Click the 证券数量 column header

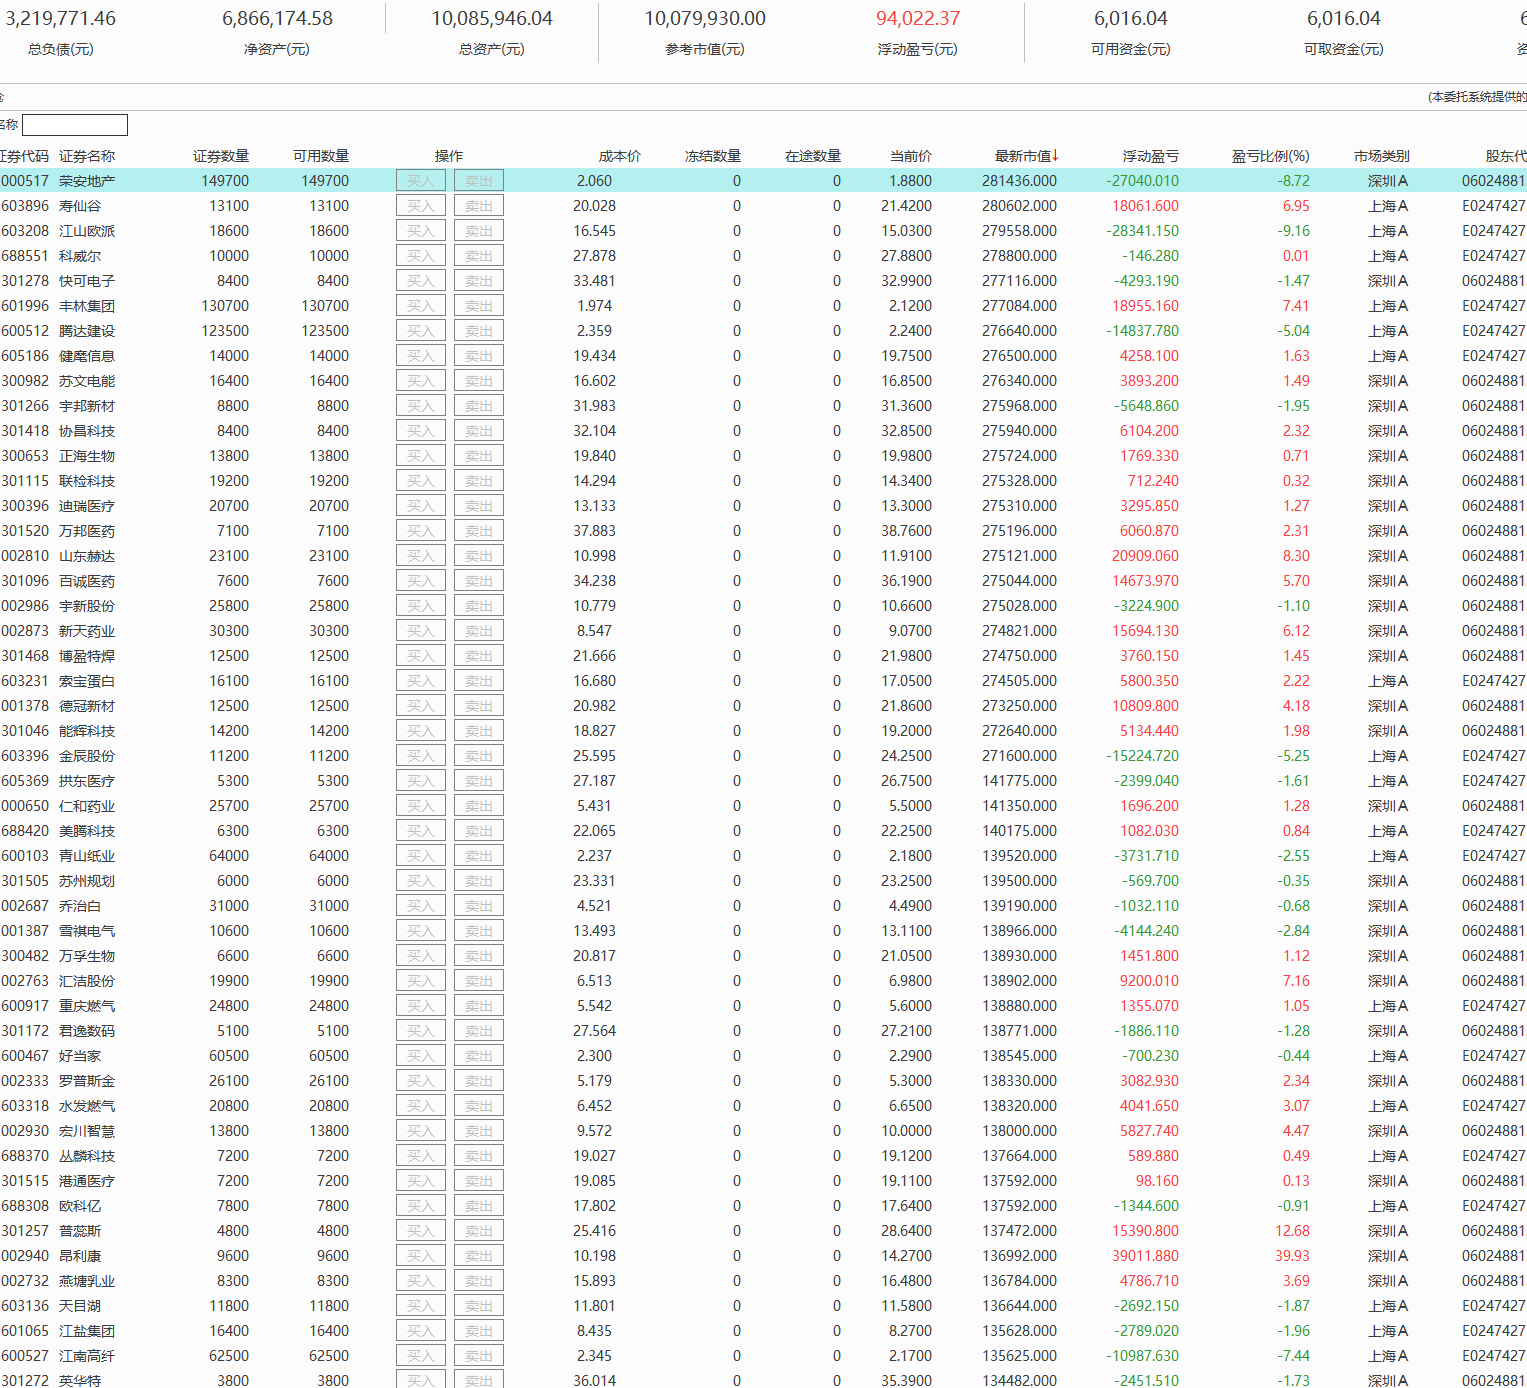coord(220,156)
